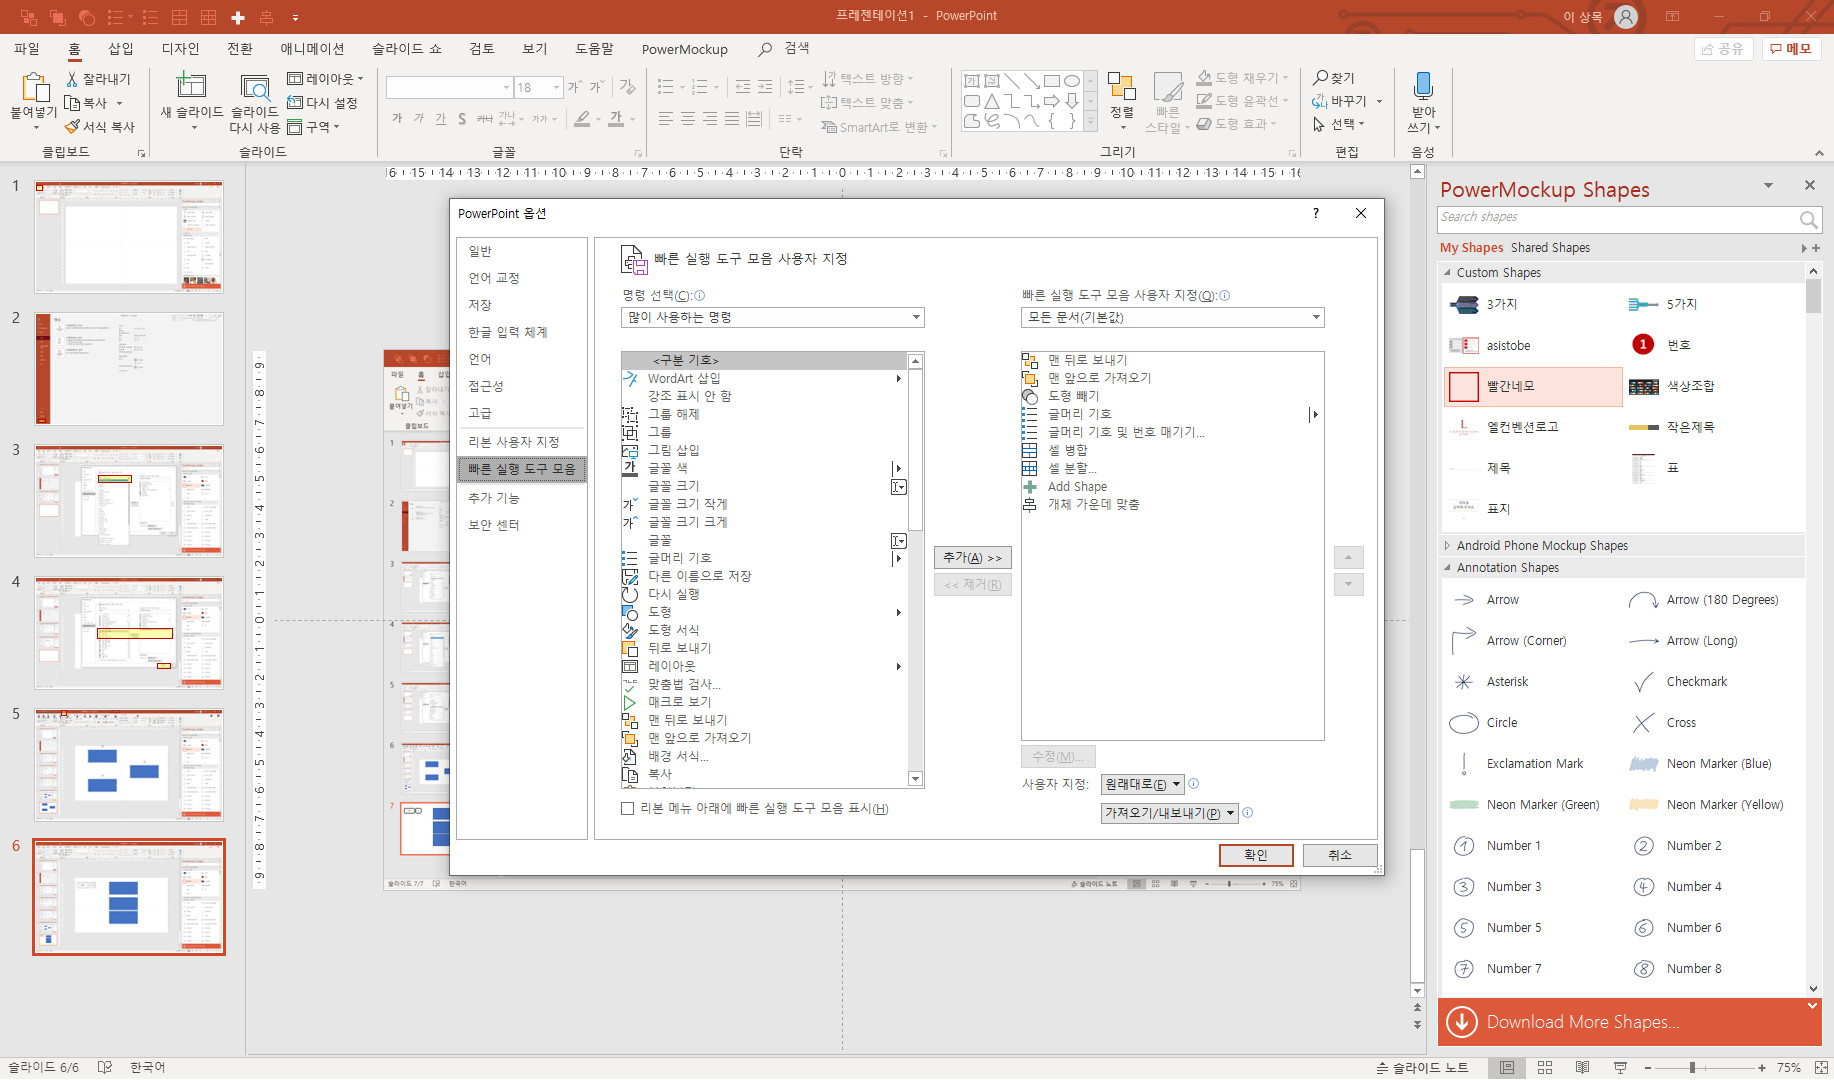Expand Android Phone Mockup Shapes section
Image resolution: width=1834 pixels, height=1080 pixels.
pos(1447,546)
